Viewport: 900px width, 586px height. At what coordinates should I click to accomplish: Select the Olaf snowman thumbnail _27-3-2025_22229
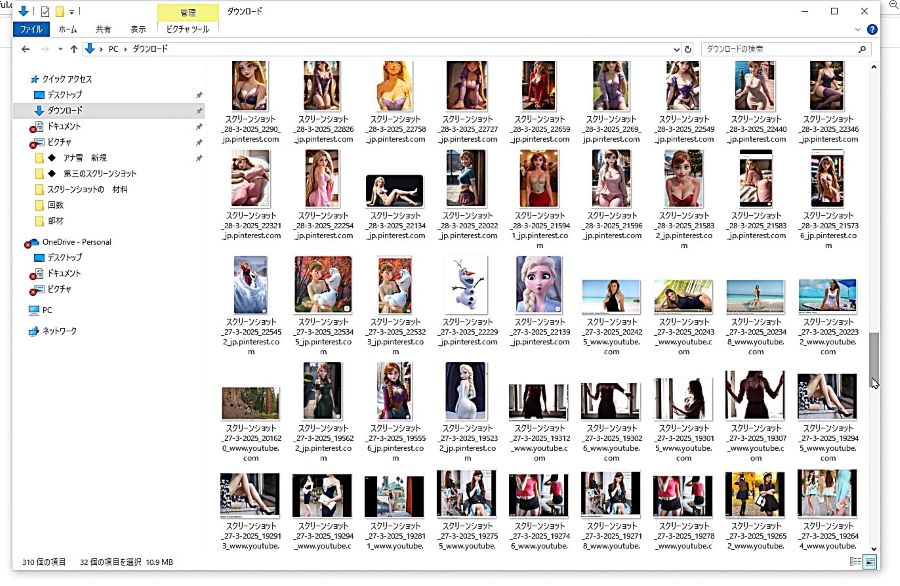(x=467, y=285)
